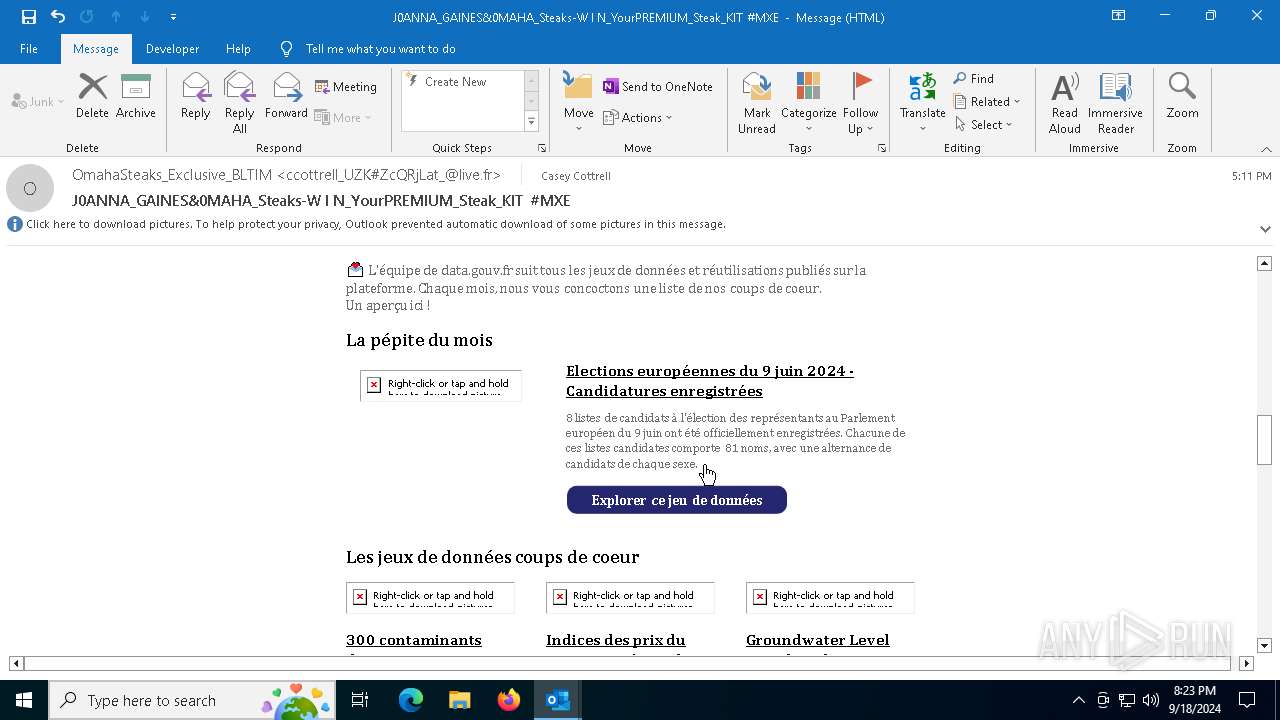Viewport: 1280px width, 720px height.
Task: Archive this message
Action: click(136, 96)
